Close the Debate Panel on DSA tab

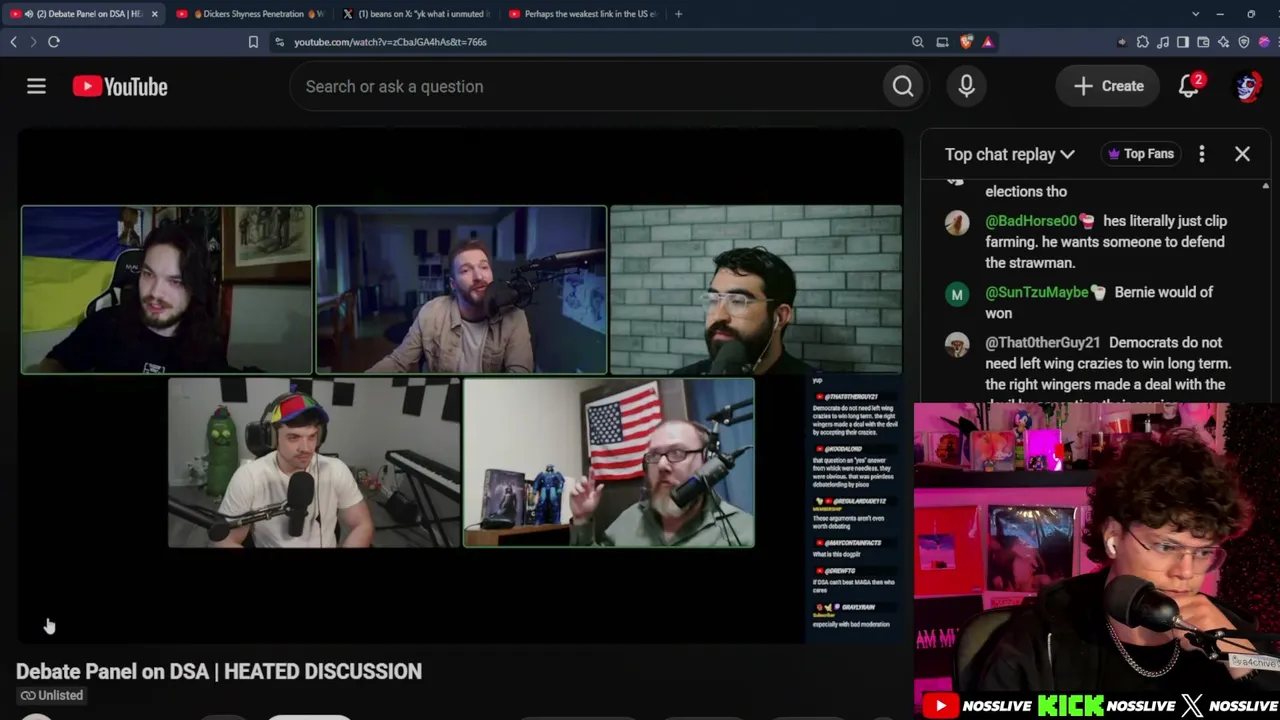pyautogui.click(x=154, y=14)
